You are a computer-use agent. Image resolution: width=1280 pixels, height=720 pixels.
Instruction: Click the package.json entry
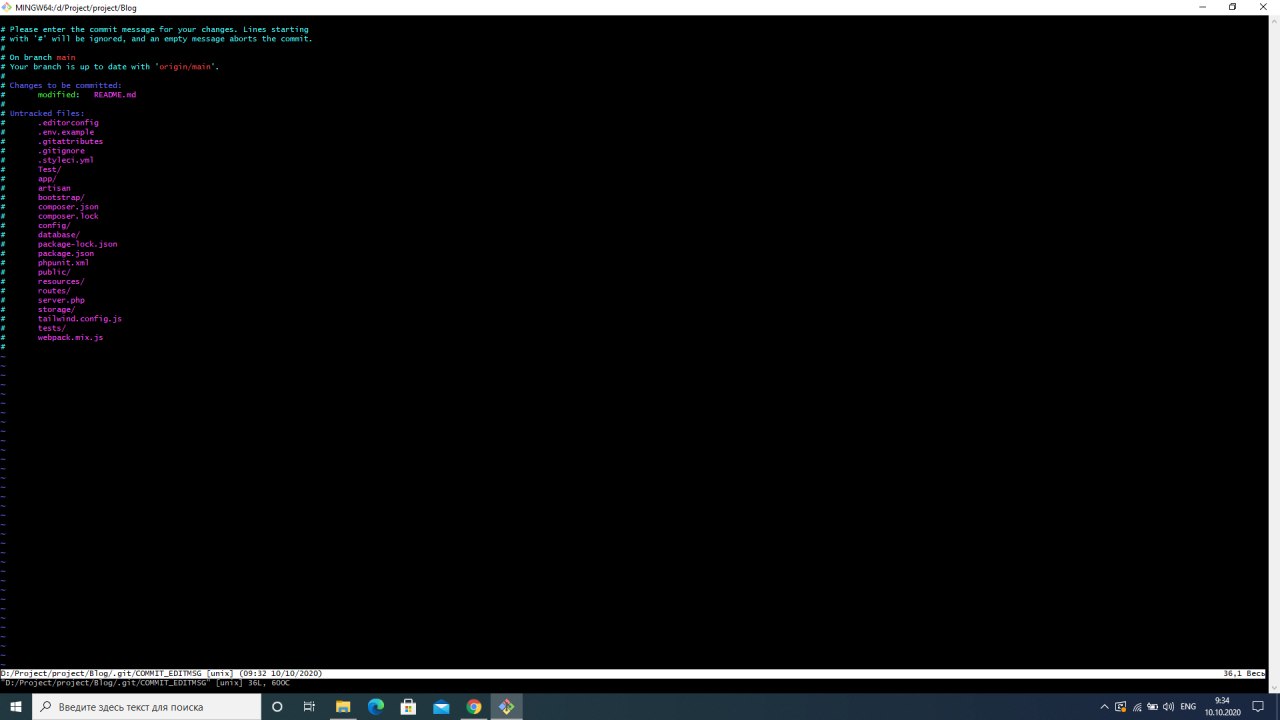pyautogui.click(x=66, y=253)
